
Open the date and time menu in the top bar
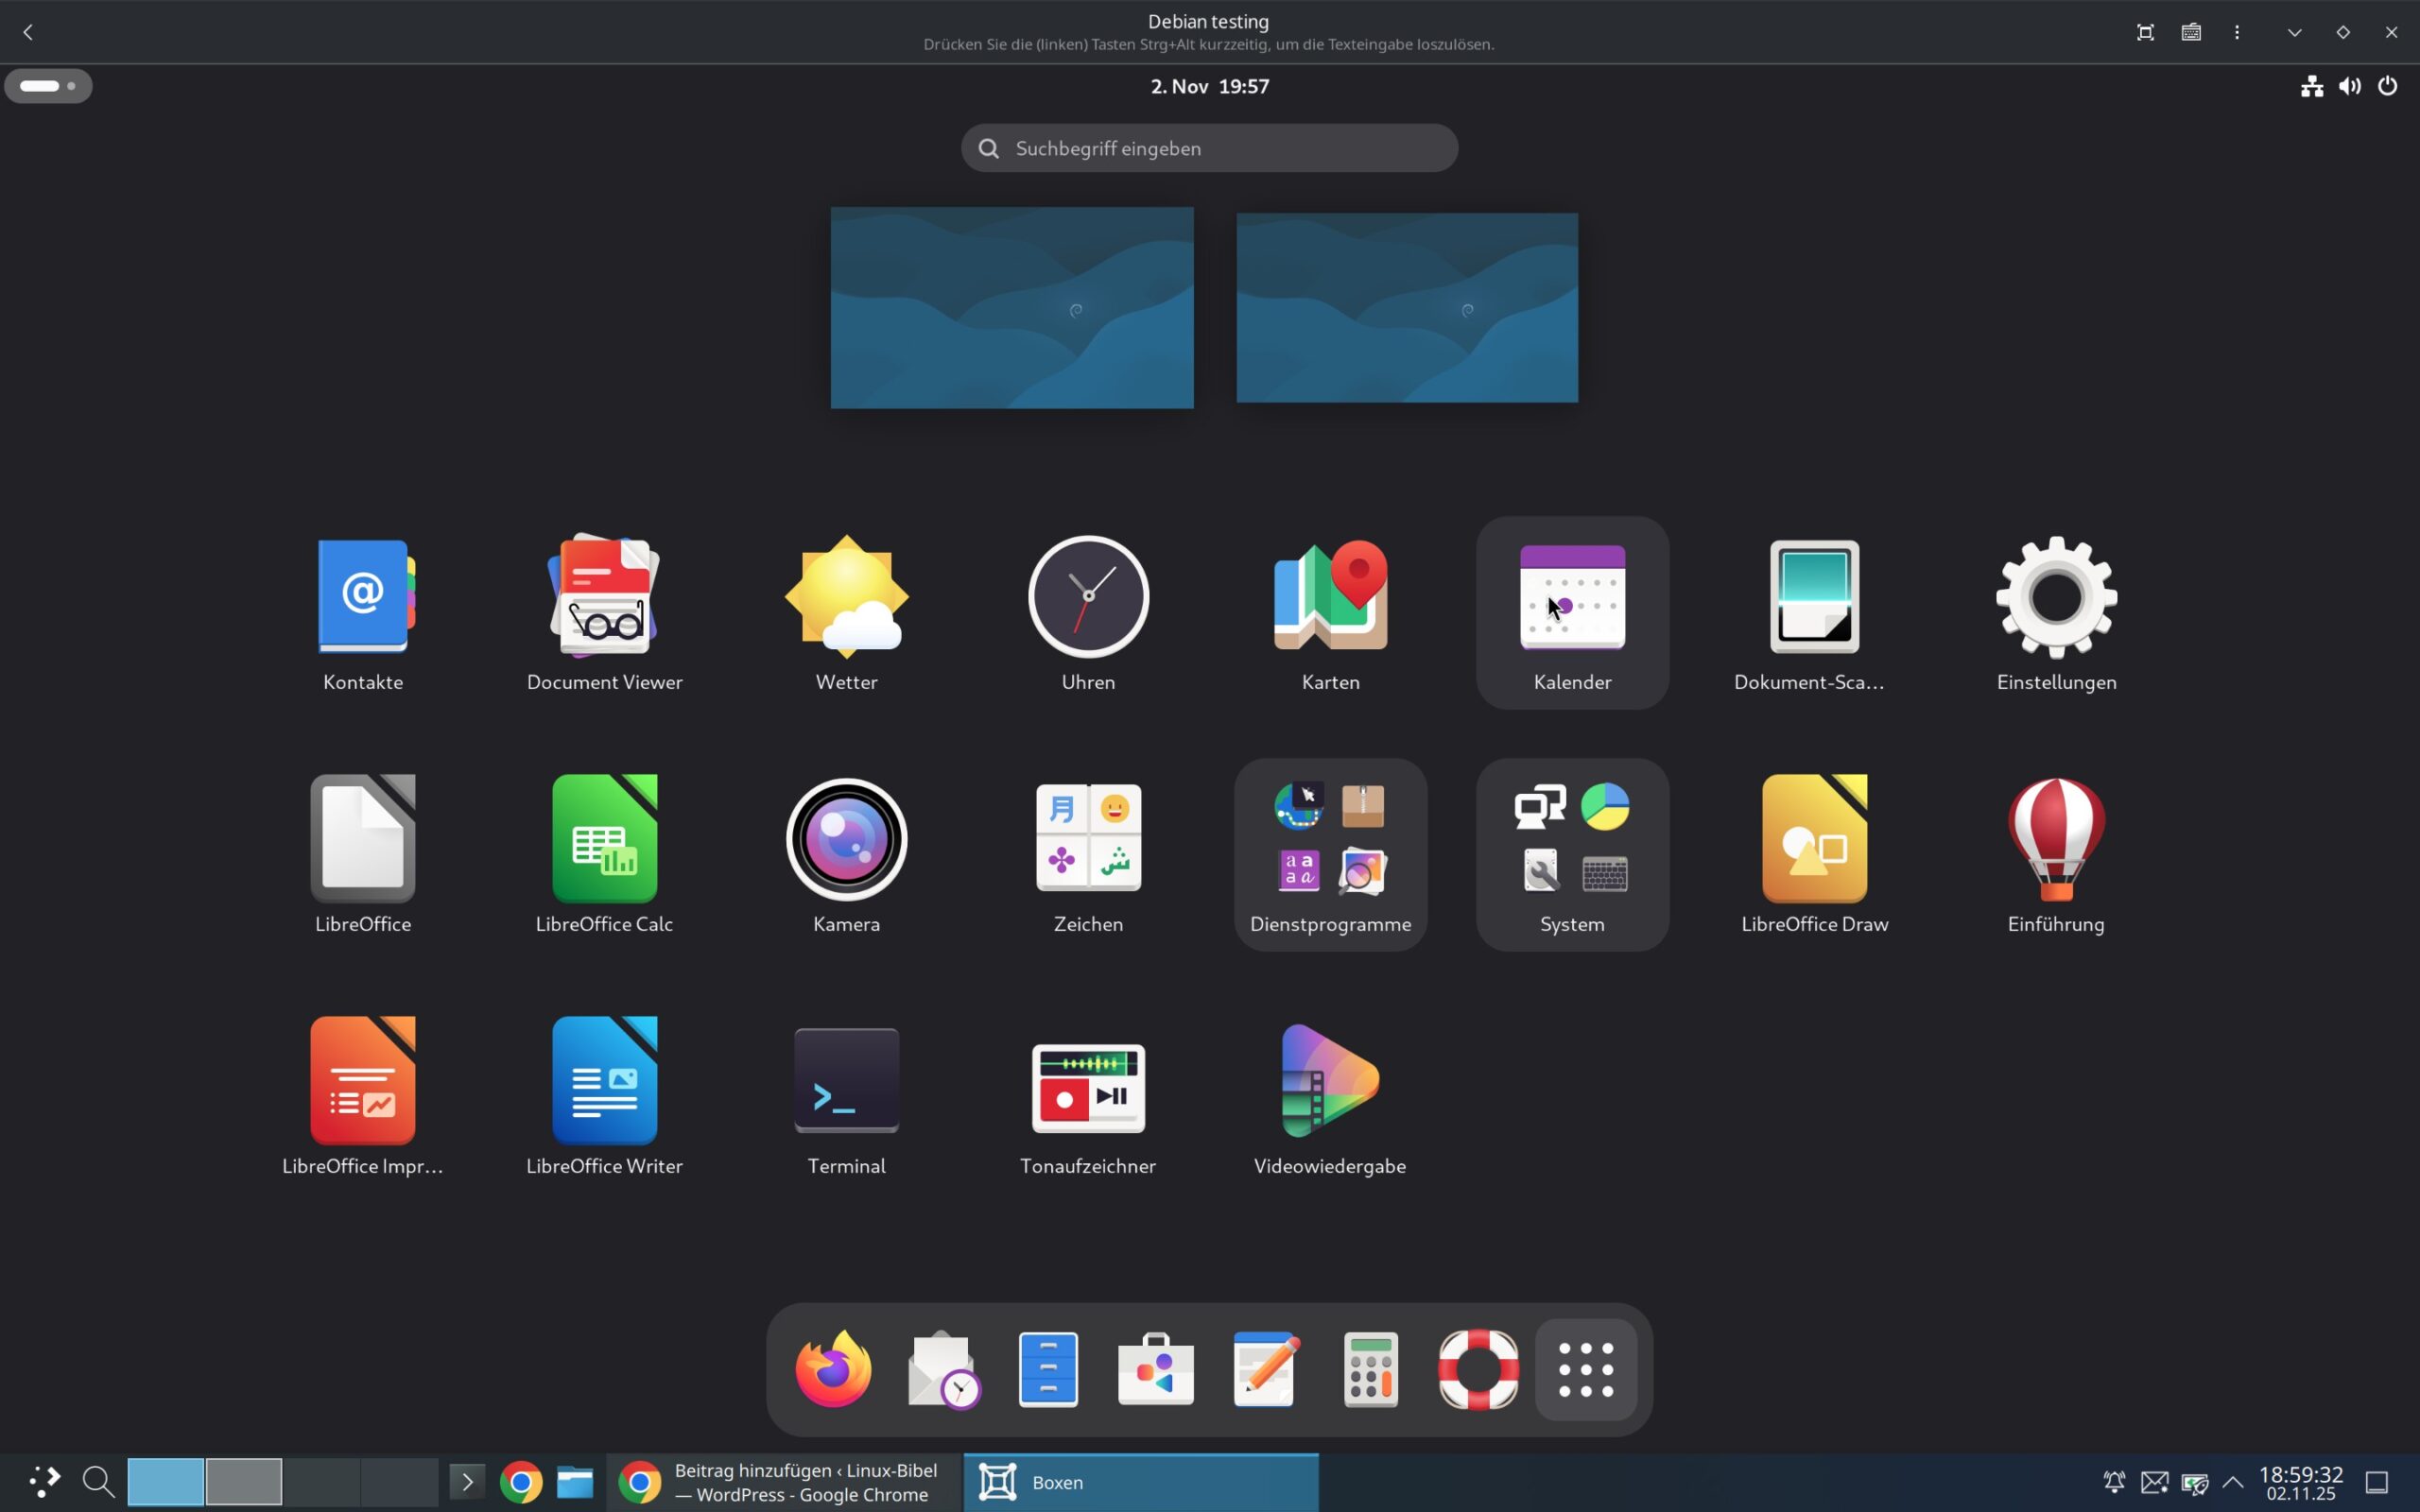pyautogui.click(x=1209, y=86)
